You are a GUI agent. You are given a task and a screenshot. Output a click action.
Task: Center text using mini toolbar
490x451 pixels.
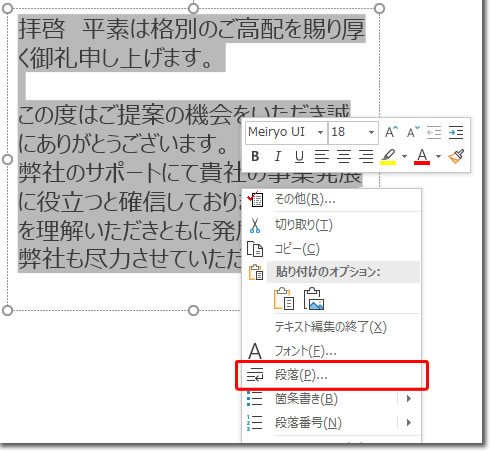tap(344, 156)
